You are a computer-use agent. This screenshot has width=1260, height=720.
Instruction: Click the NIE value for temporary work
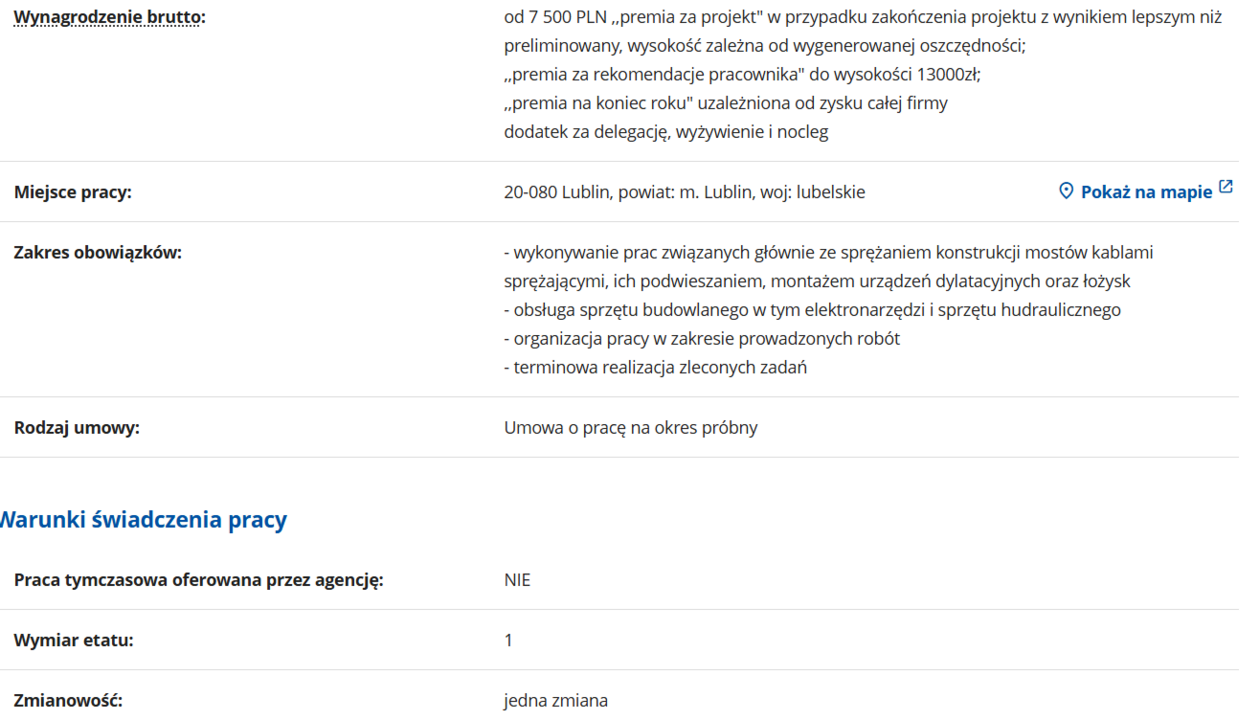coord(517,580)
